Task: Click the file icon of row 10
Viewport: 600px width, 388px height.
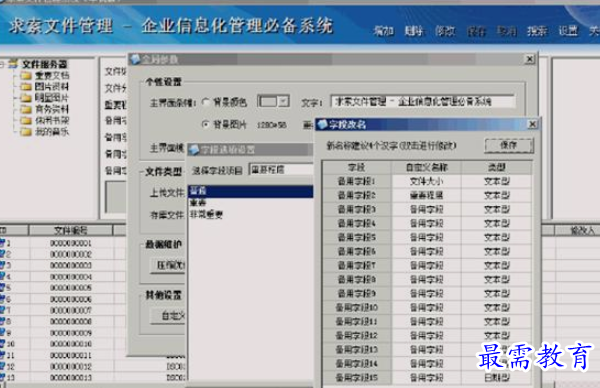Action: pyautogui.click(x=3, y=344)
